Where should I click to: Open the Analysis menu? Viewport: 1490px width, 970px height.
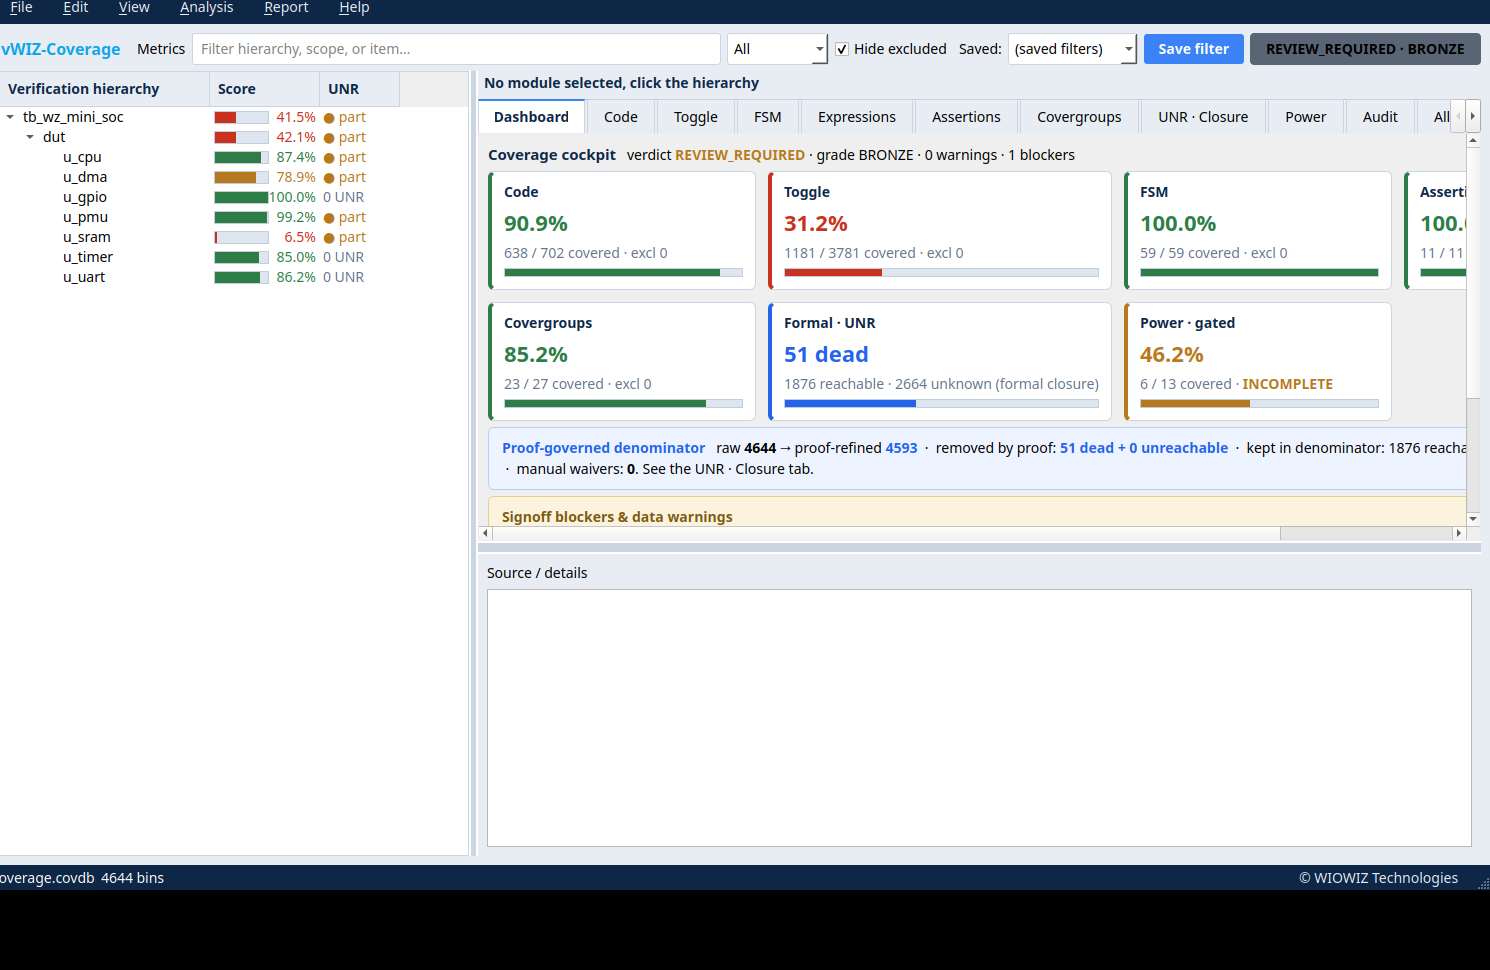pyautogui.click(x=207, y=8)
